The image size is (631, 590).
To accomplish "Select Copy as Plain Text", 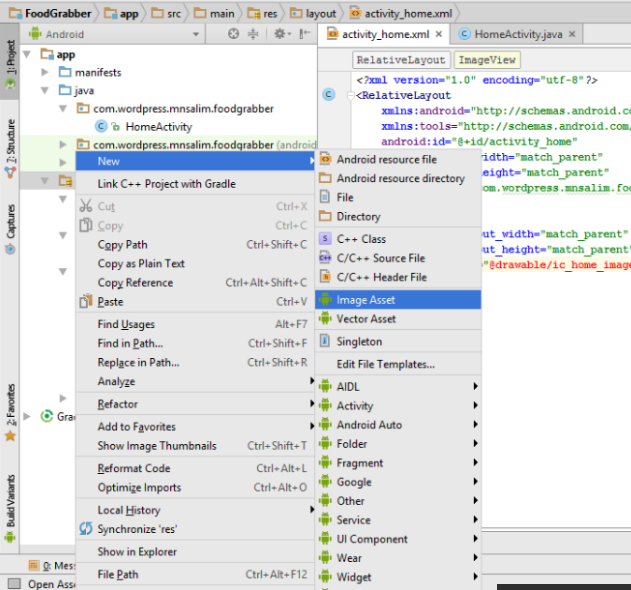I will 195,264.
